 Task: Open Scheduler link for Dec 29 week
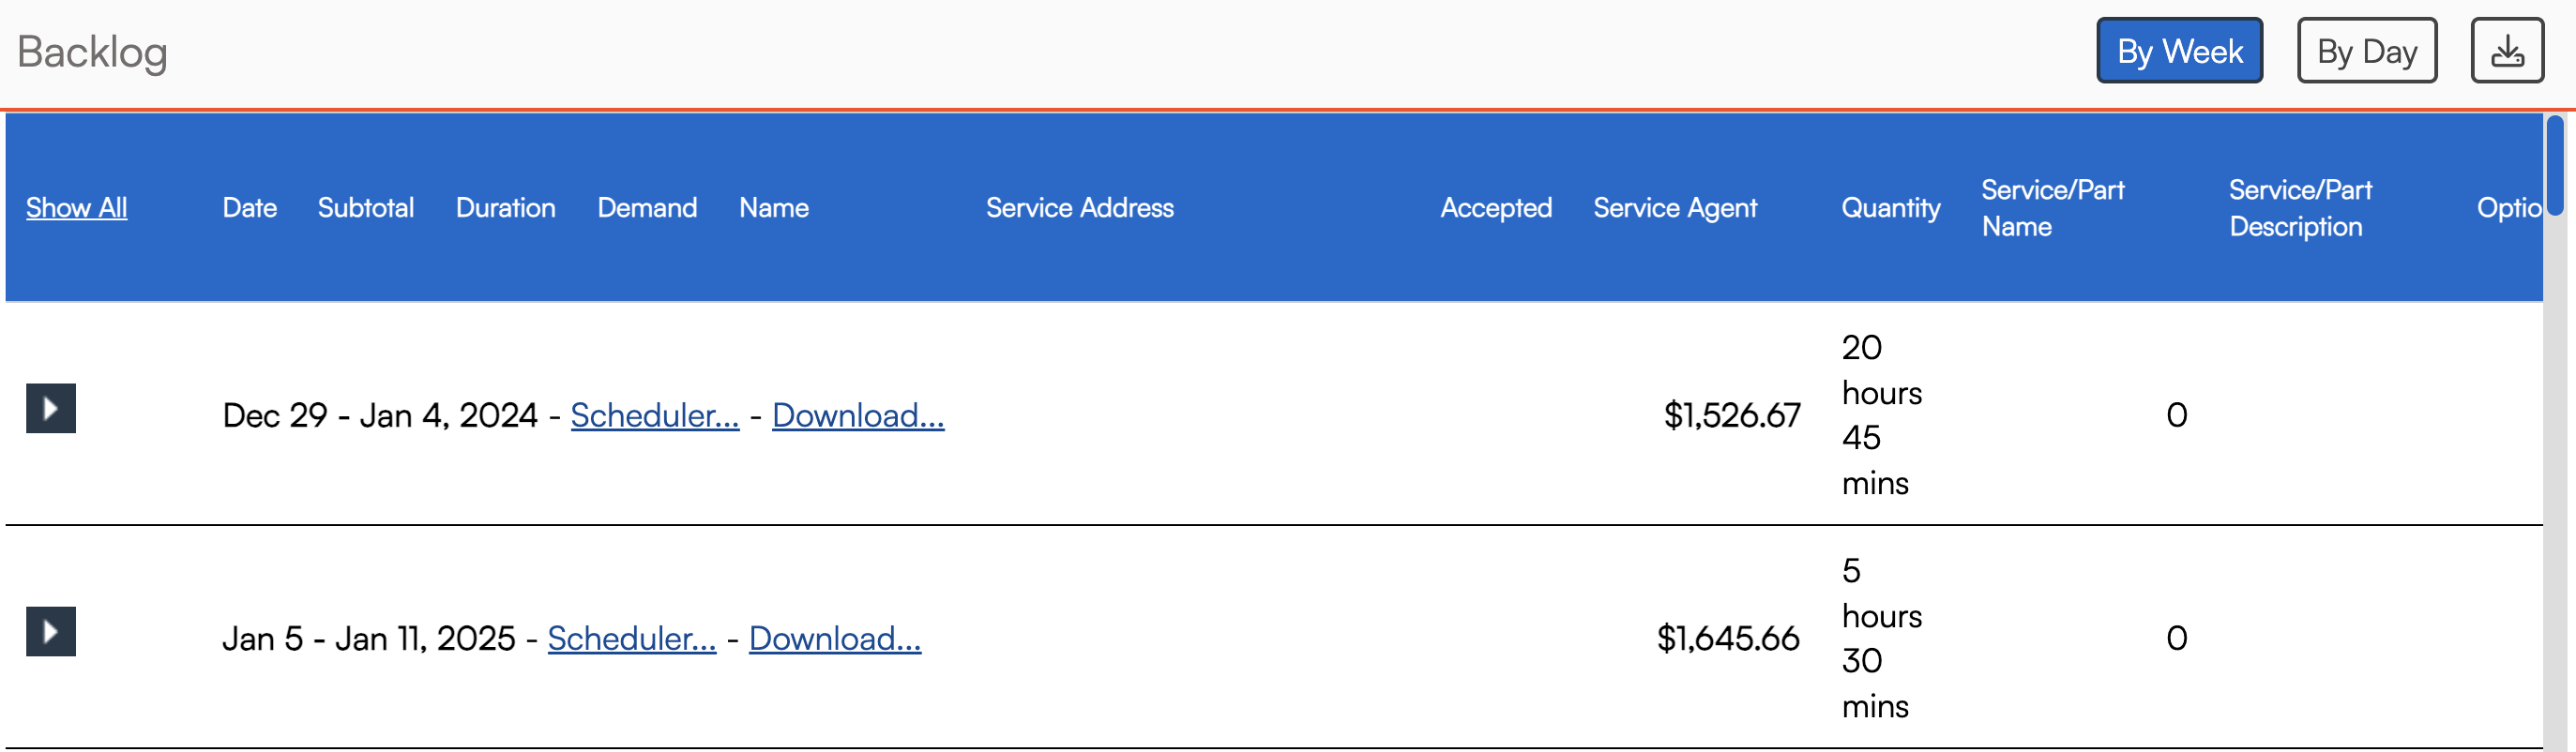(654, 415)
